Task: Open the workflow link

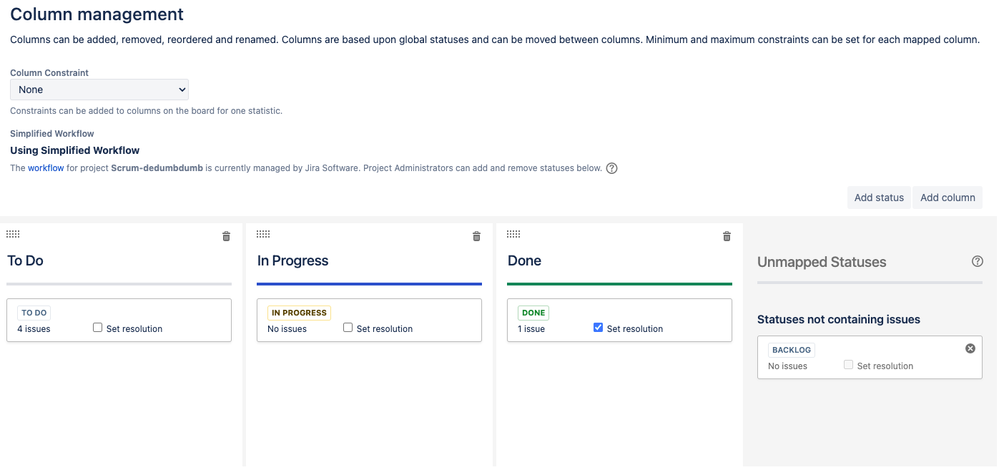Action: click(46, 169)
